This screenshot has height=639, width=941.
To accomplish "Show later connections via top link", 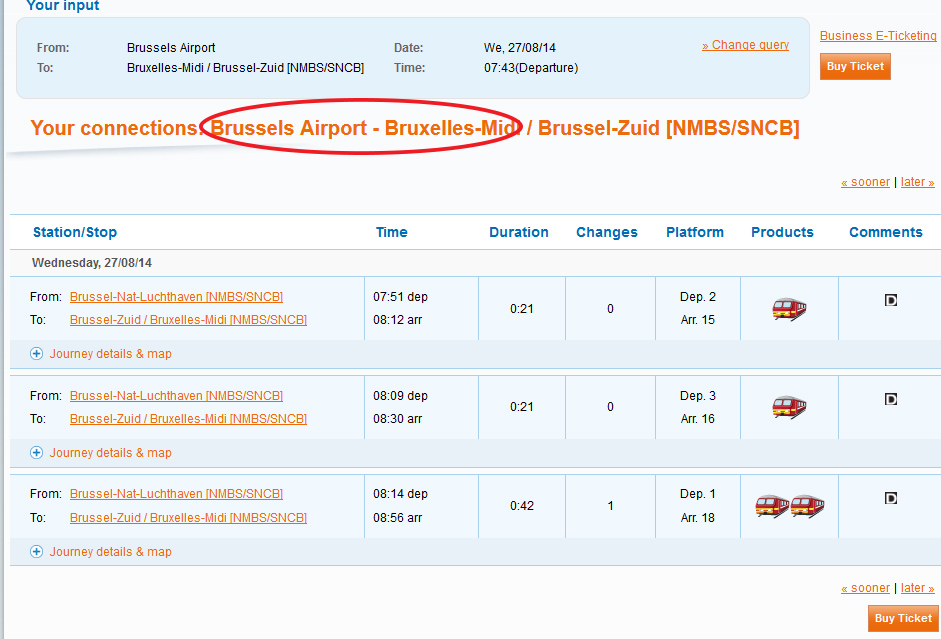I will (x=918, y=182).
